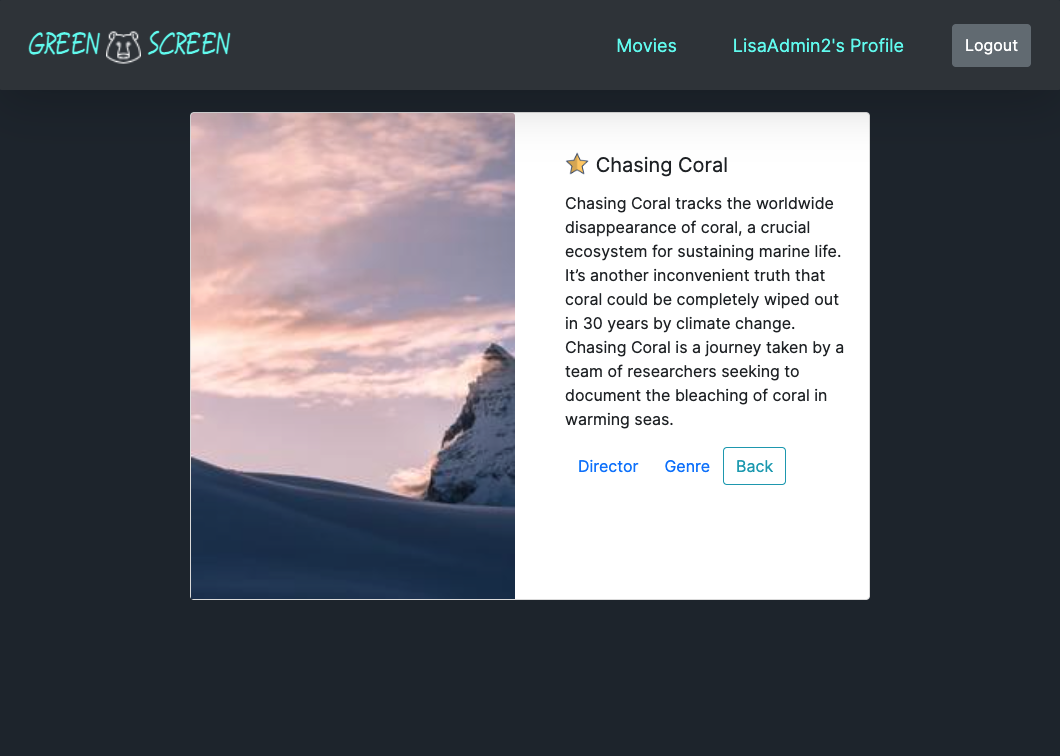This screenshot has width=1060, height=756.
Task: Click empty navbar space left of Movies
Action: point(419,45)
